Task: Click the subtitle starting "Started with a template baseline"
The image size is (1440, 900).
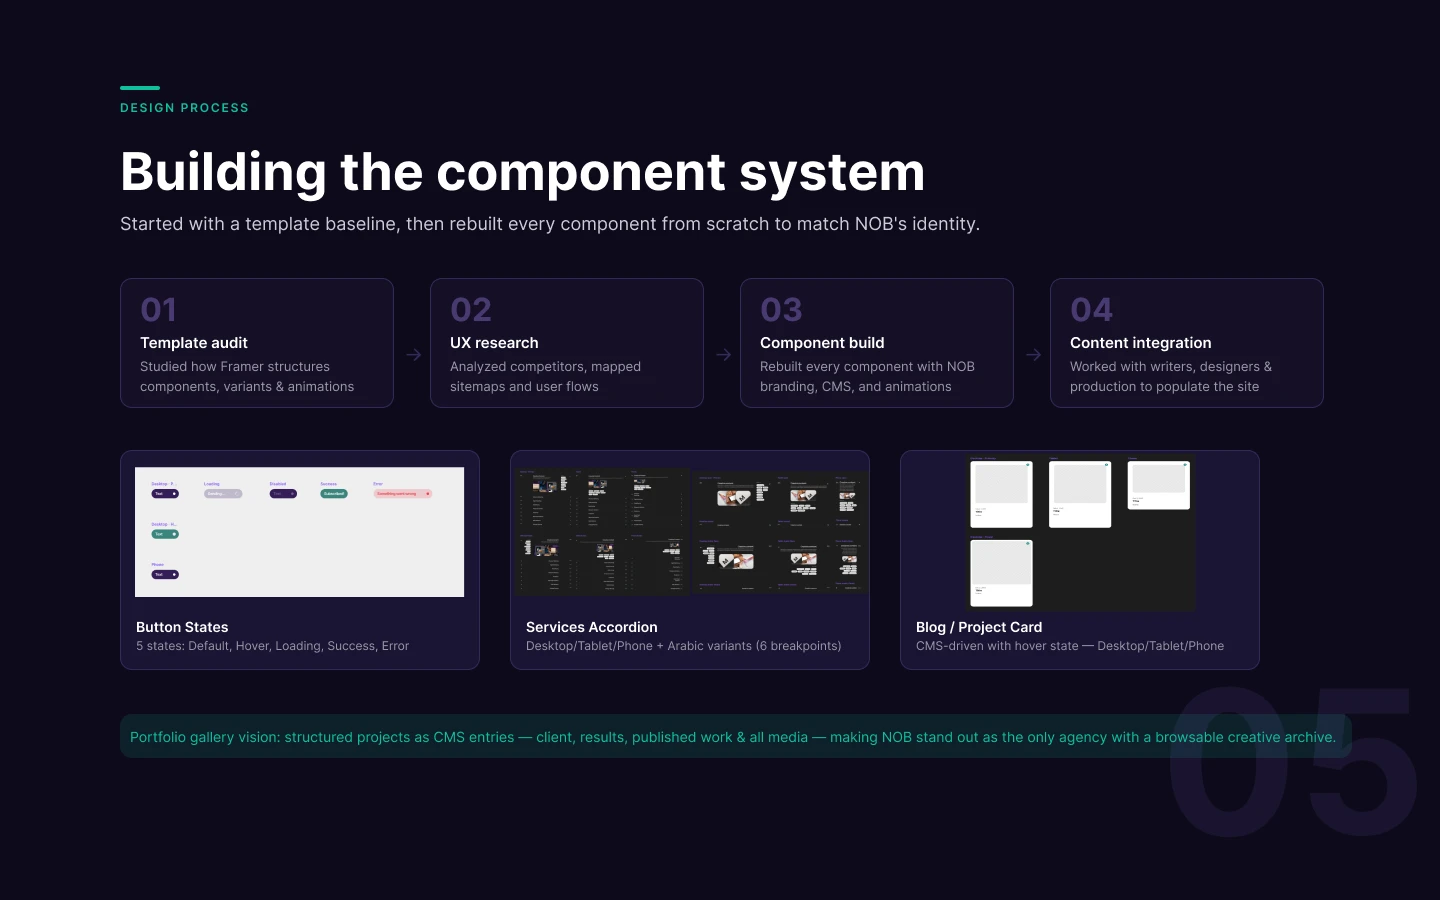Action: [x=550, y=224]
